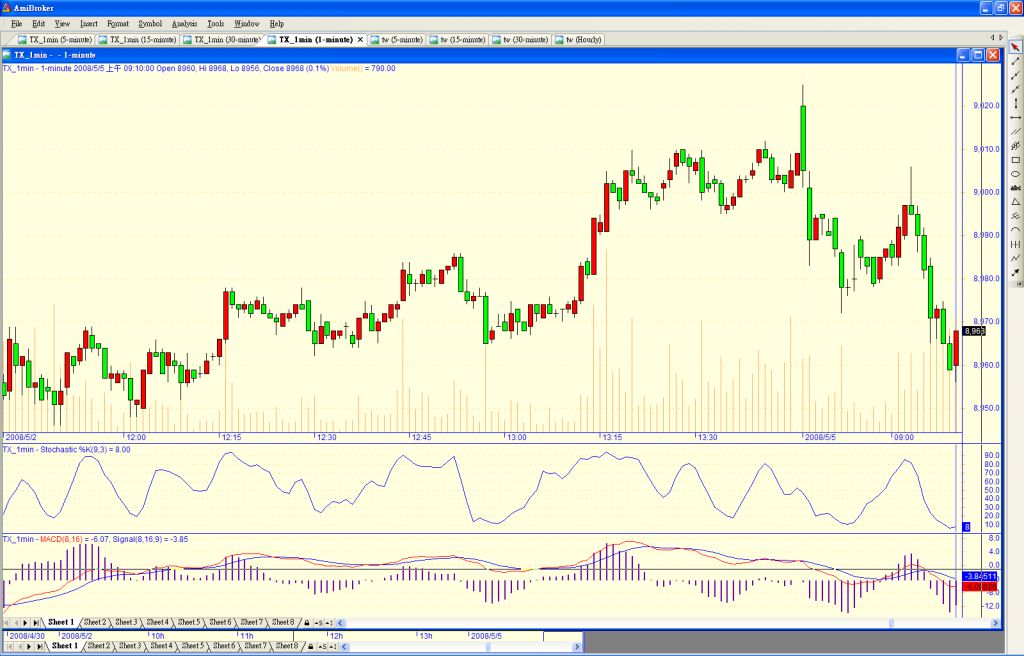
Task: Open the Format menu
Action: (118, 24)
